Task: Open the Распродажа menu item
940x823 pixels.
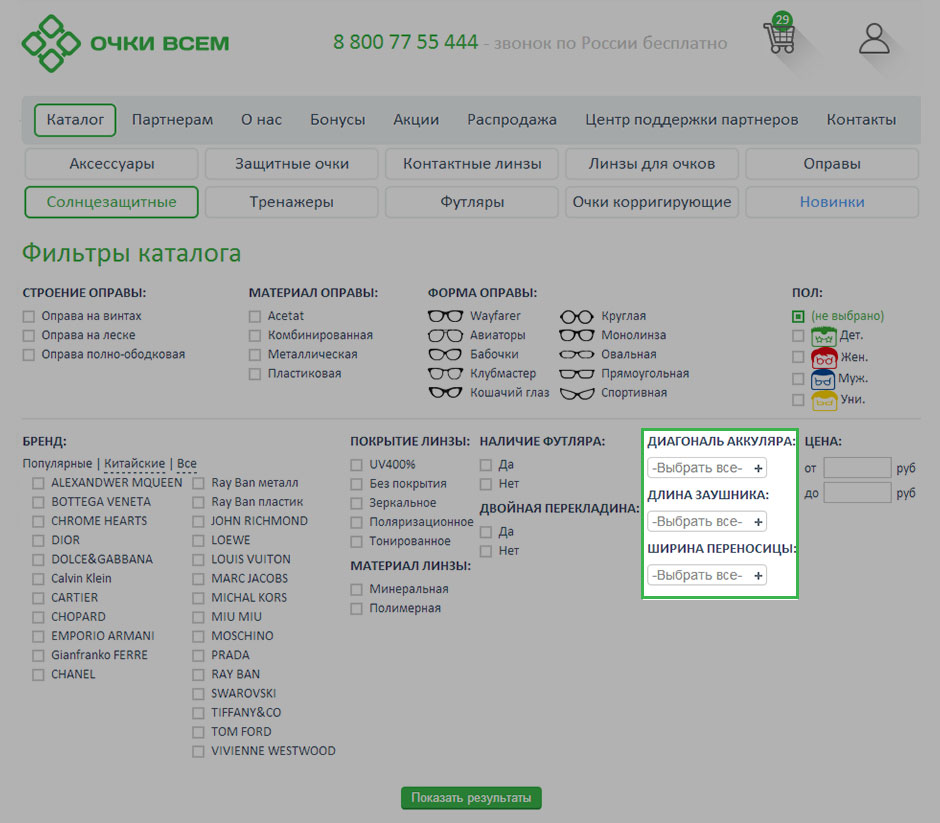Action: (511, 120)
